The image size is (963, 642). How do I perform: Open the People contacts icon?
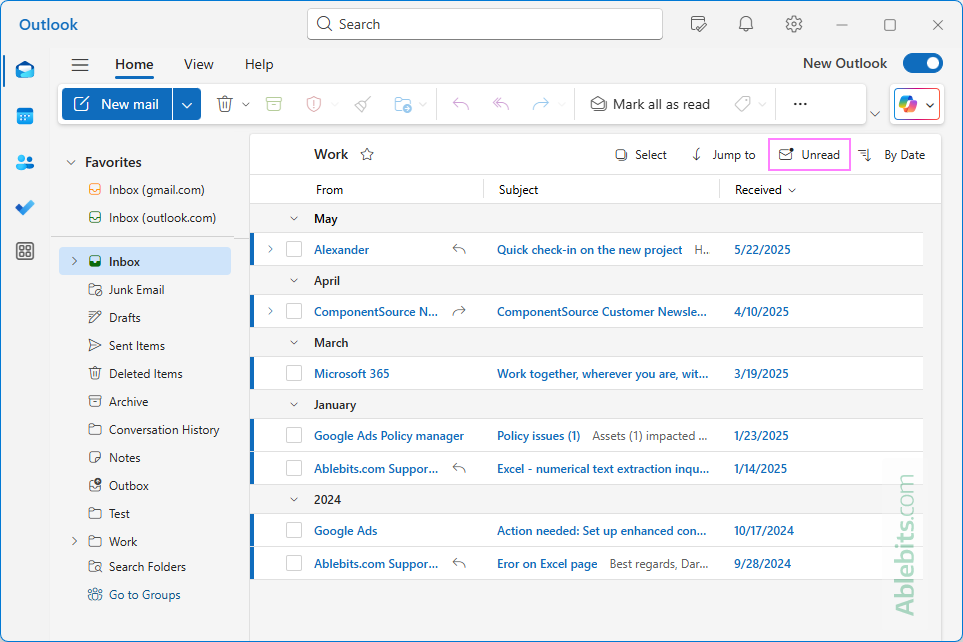[25, 162]
